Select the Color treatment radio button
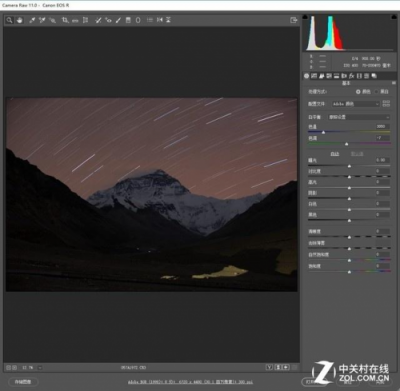Viewport: 400px width, 391px height. (x=358, y=91)
